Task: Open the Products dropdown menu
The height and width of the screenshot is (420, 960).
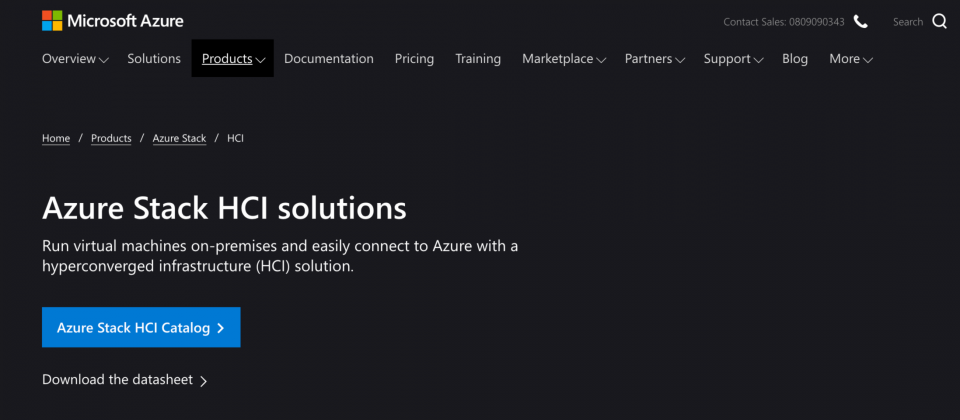Action: [x=233, y=59]
